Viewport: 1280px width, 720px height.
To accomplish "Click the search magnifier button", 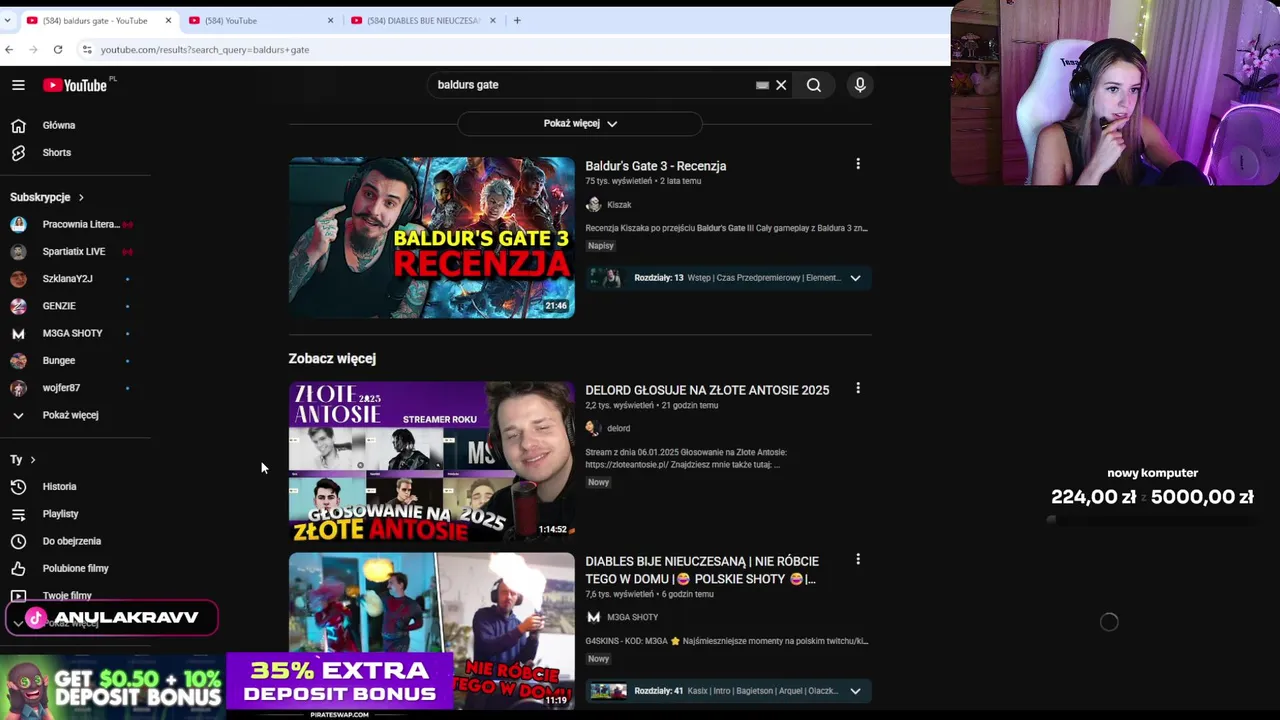I will [x=814, y=85].
